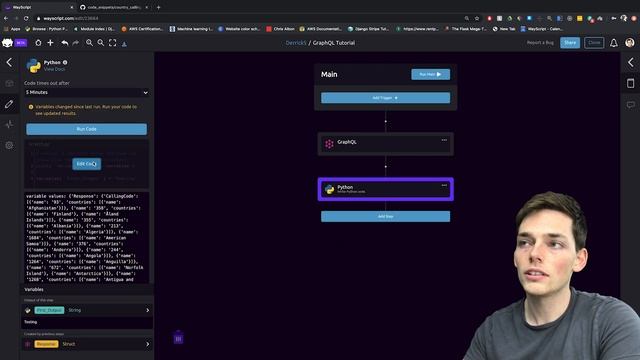Open the notifications bell
640x360 pixels.
613,43
